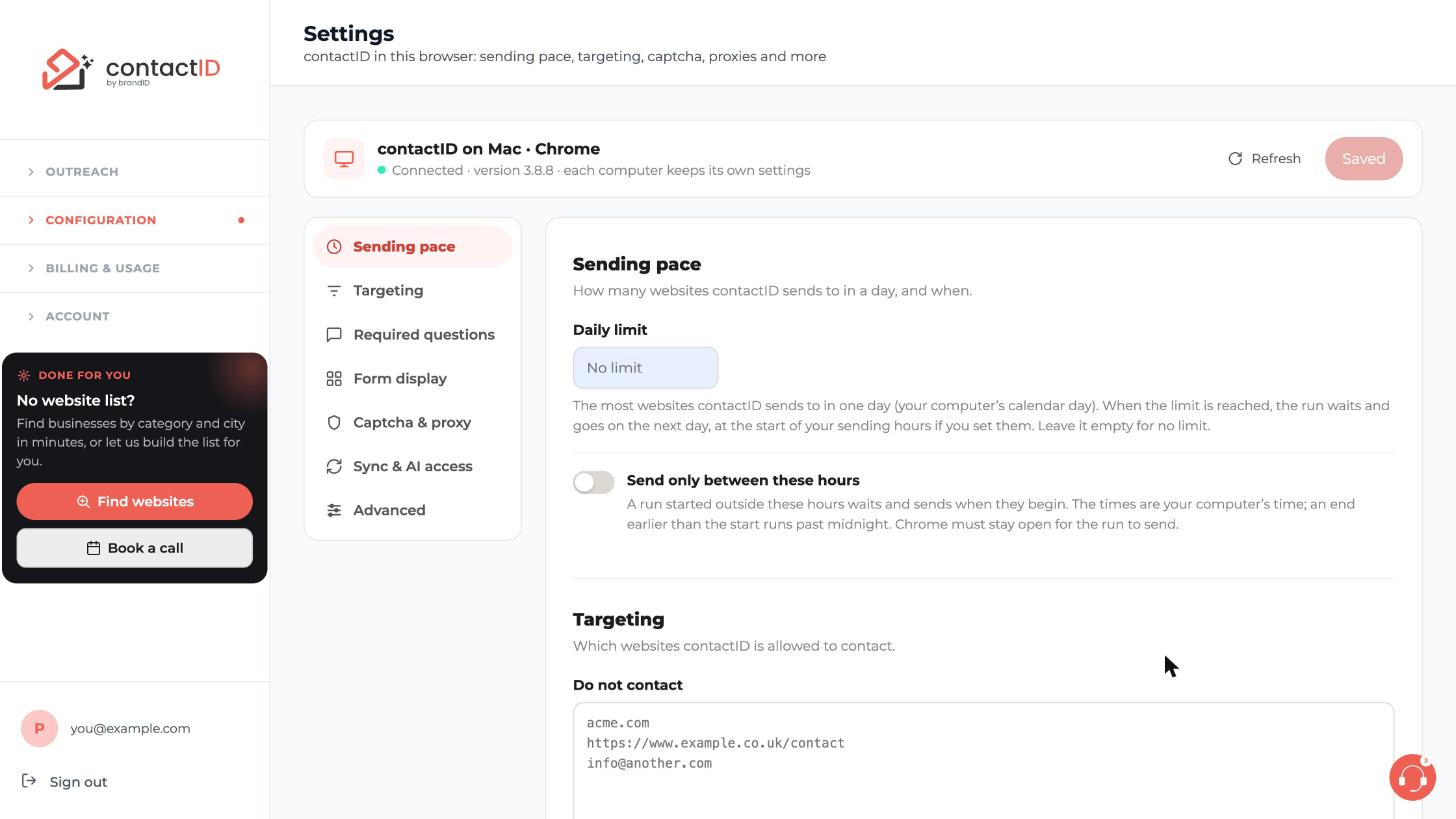Image resolution: width=1456 pixels, height=819 pixels.
Task: Open the Form display tab
Action: [413, 379]
